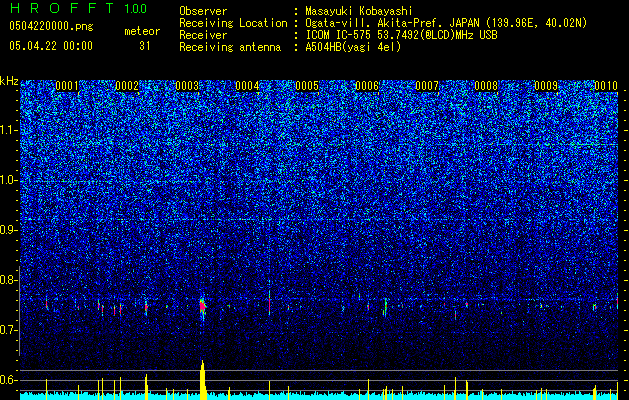Image resolution: width=629 pixels, height=400 pixels.
Task: Click the ICOM IC-575 receiver text
Action: click(x=401, y=35)
